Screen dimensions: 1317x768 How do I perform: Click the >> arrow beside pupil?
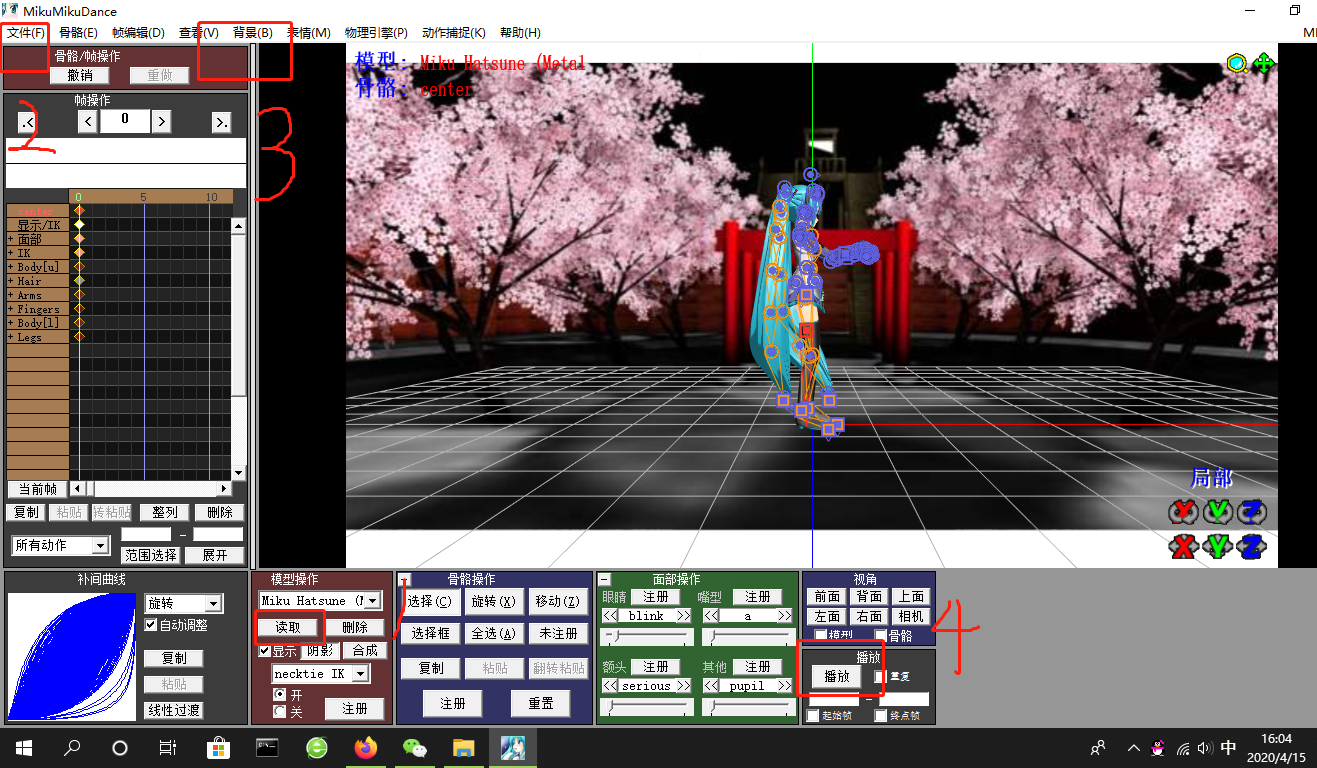pyautogui.click(x=784, y=686)
